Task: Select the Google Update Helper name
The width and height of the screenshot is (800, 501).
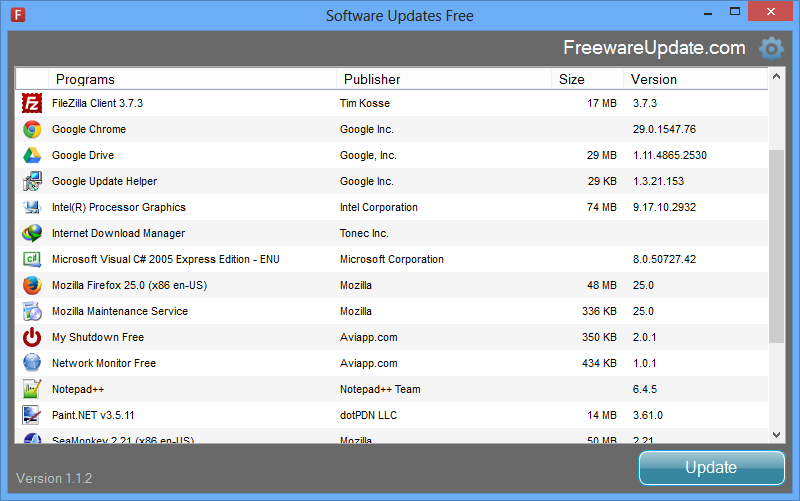Action: pos(105,181)
